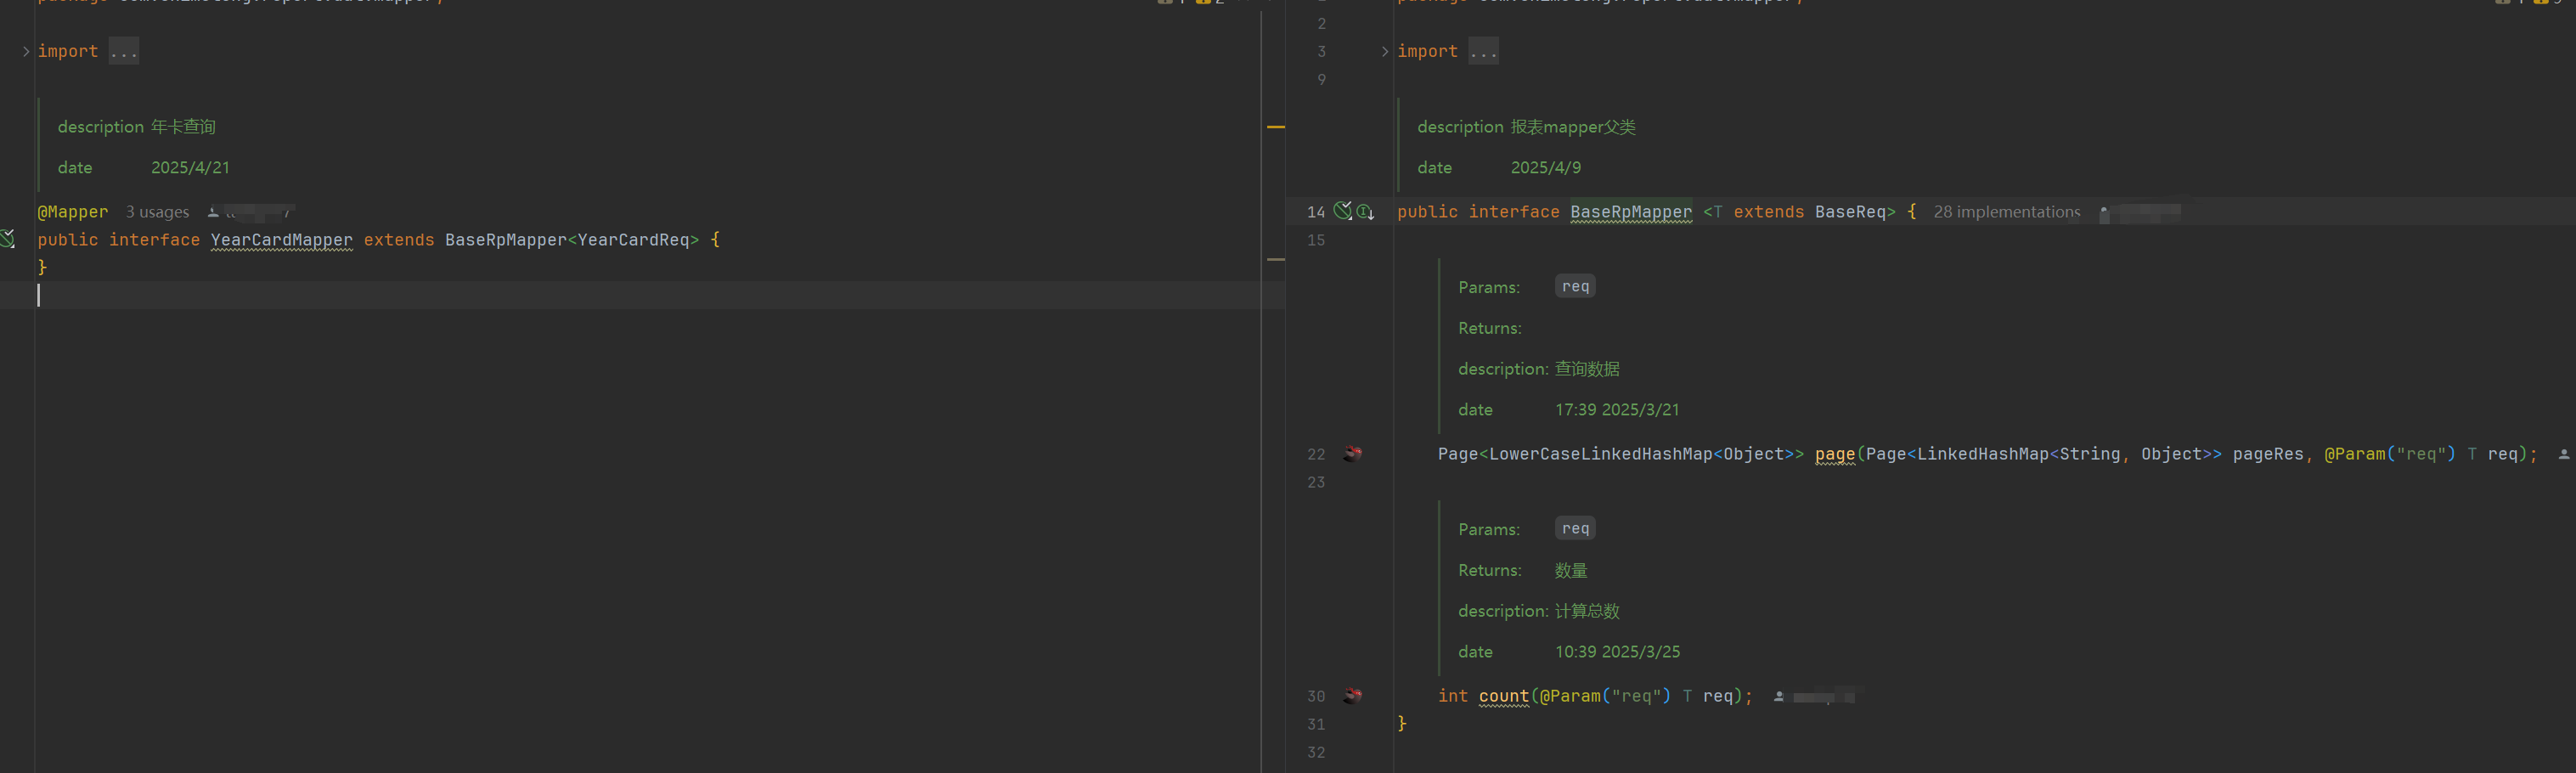
Task: Open the 28 implementations hint for BaseRpMapper
Action: click(x=2006, y=212)
